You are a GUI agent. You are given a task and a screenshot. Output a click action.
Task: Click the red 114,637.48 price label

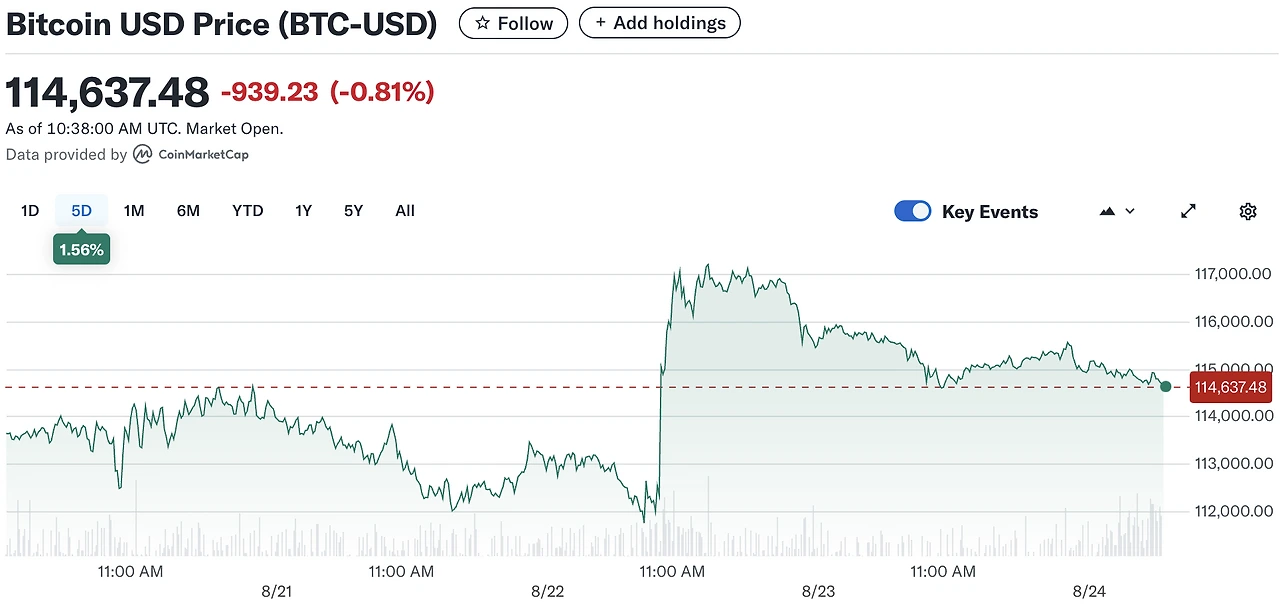pos(1230,387)
